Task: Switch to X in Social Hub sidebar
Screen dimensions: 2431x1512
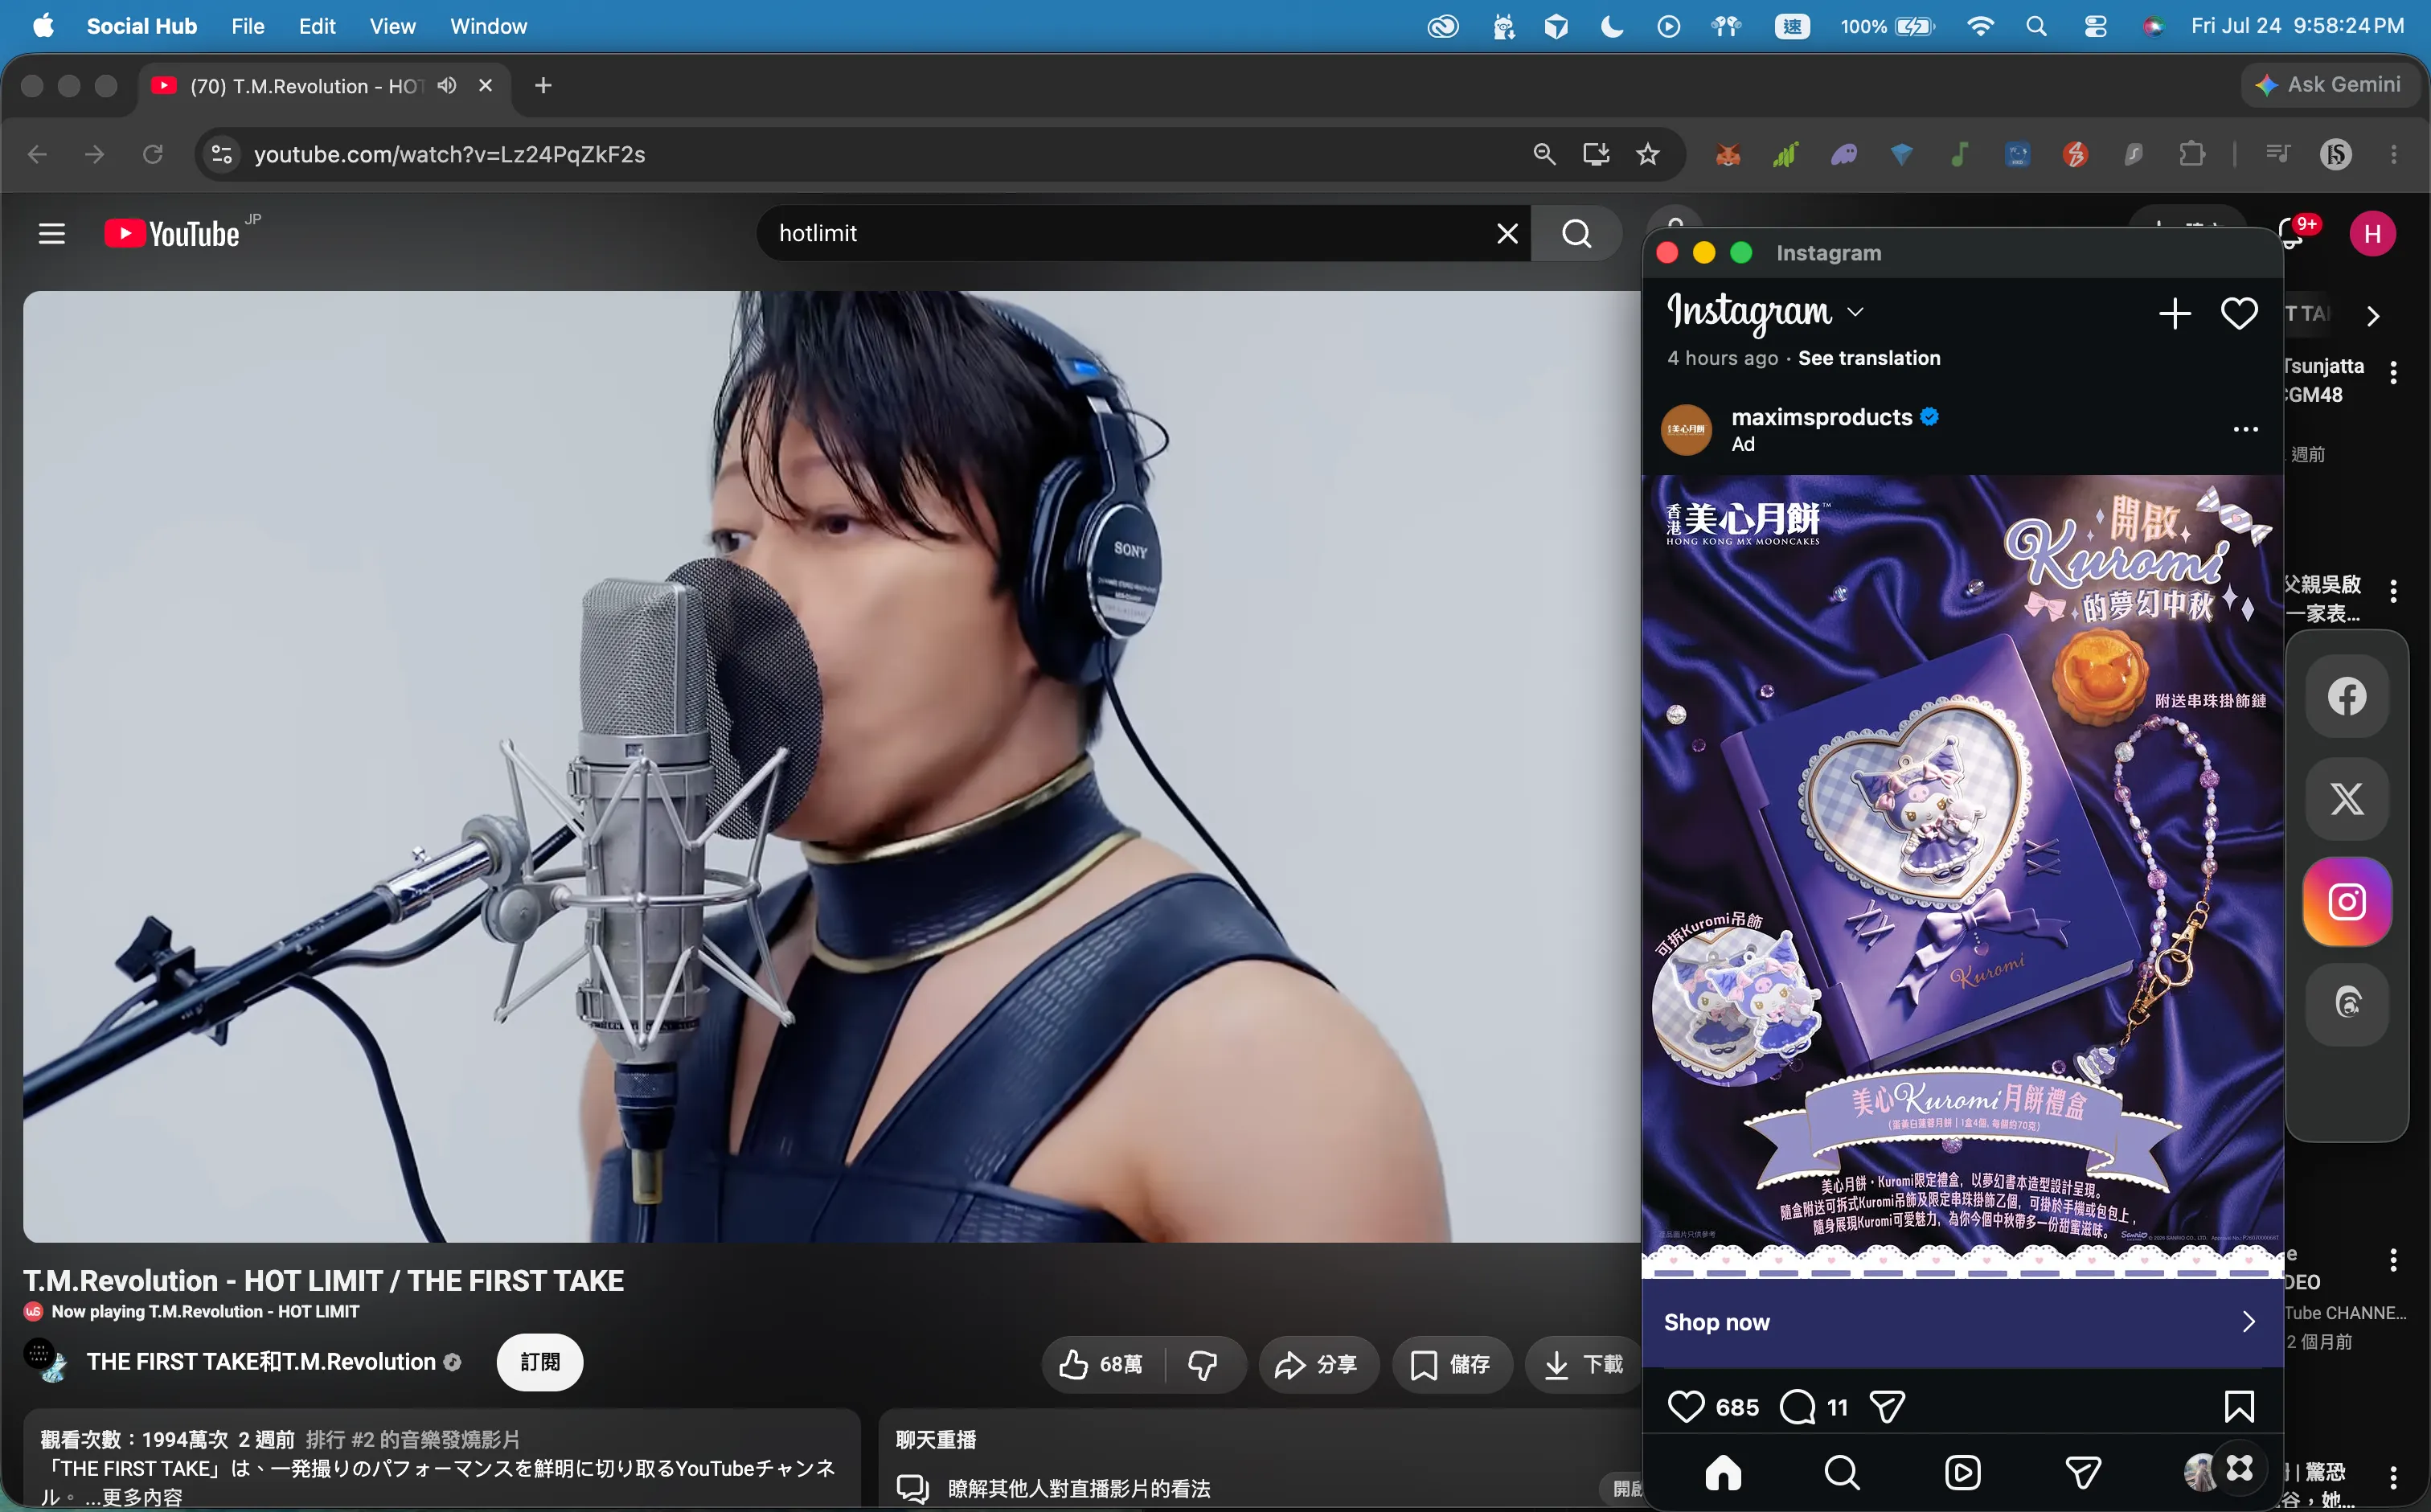Action: [x=2347, y=799]
